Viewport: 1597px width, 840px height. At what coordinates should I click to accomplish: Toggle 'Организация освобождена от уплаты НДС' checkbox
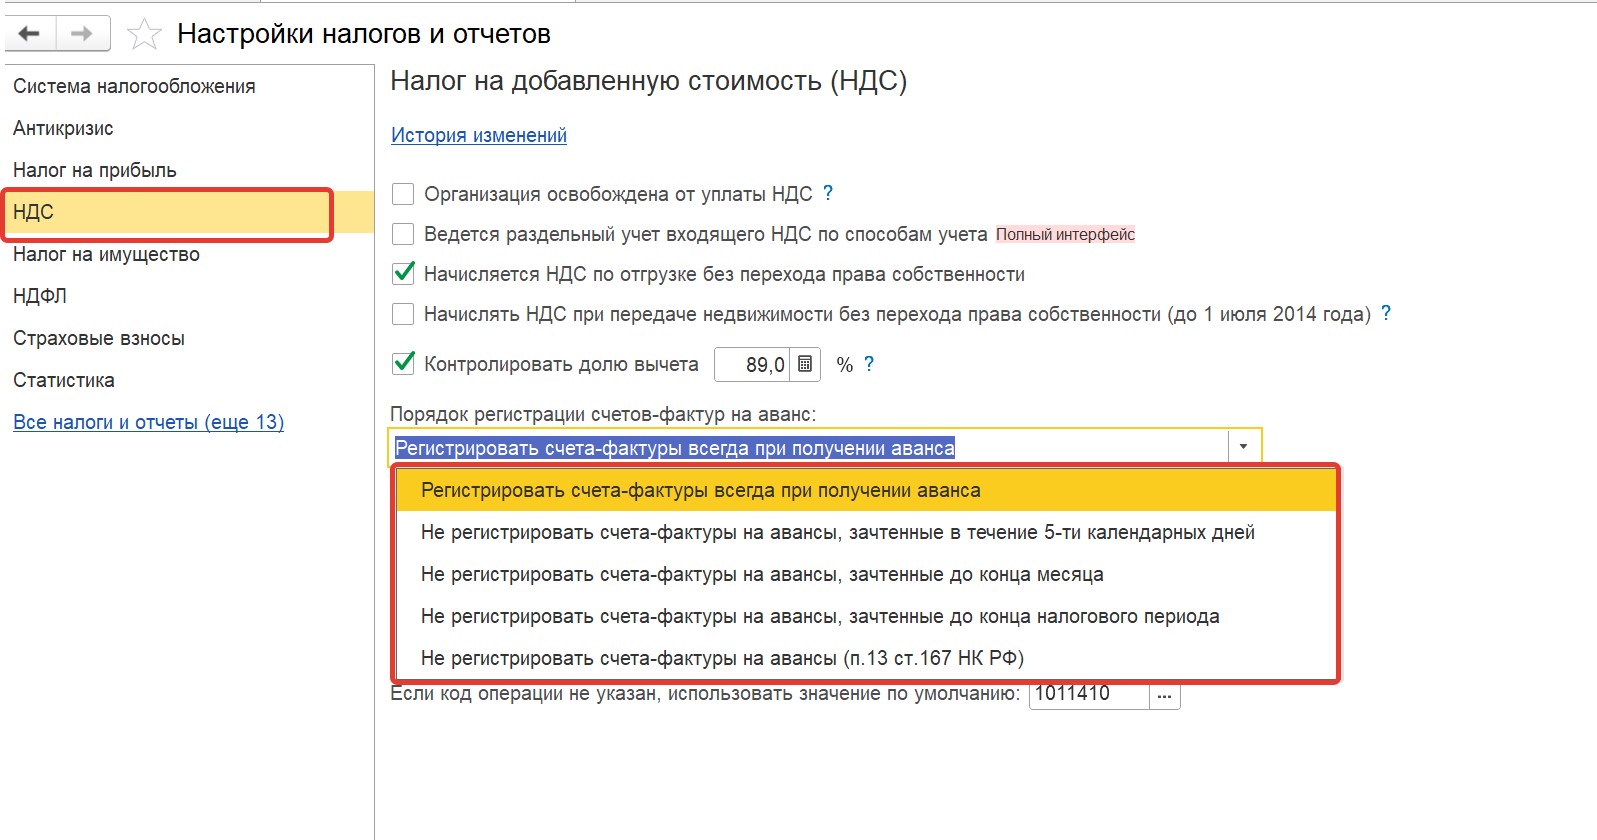pos(403,194)
